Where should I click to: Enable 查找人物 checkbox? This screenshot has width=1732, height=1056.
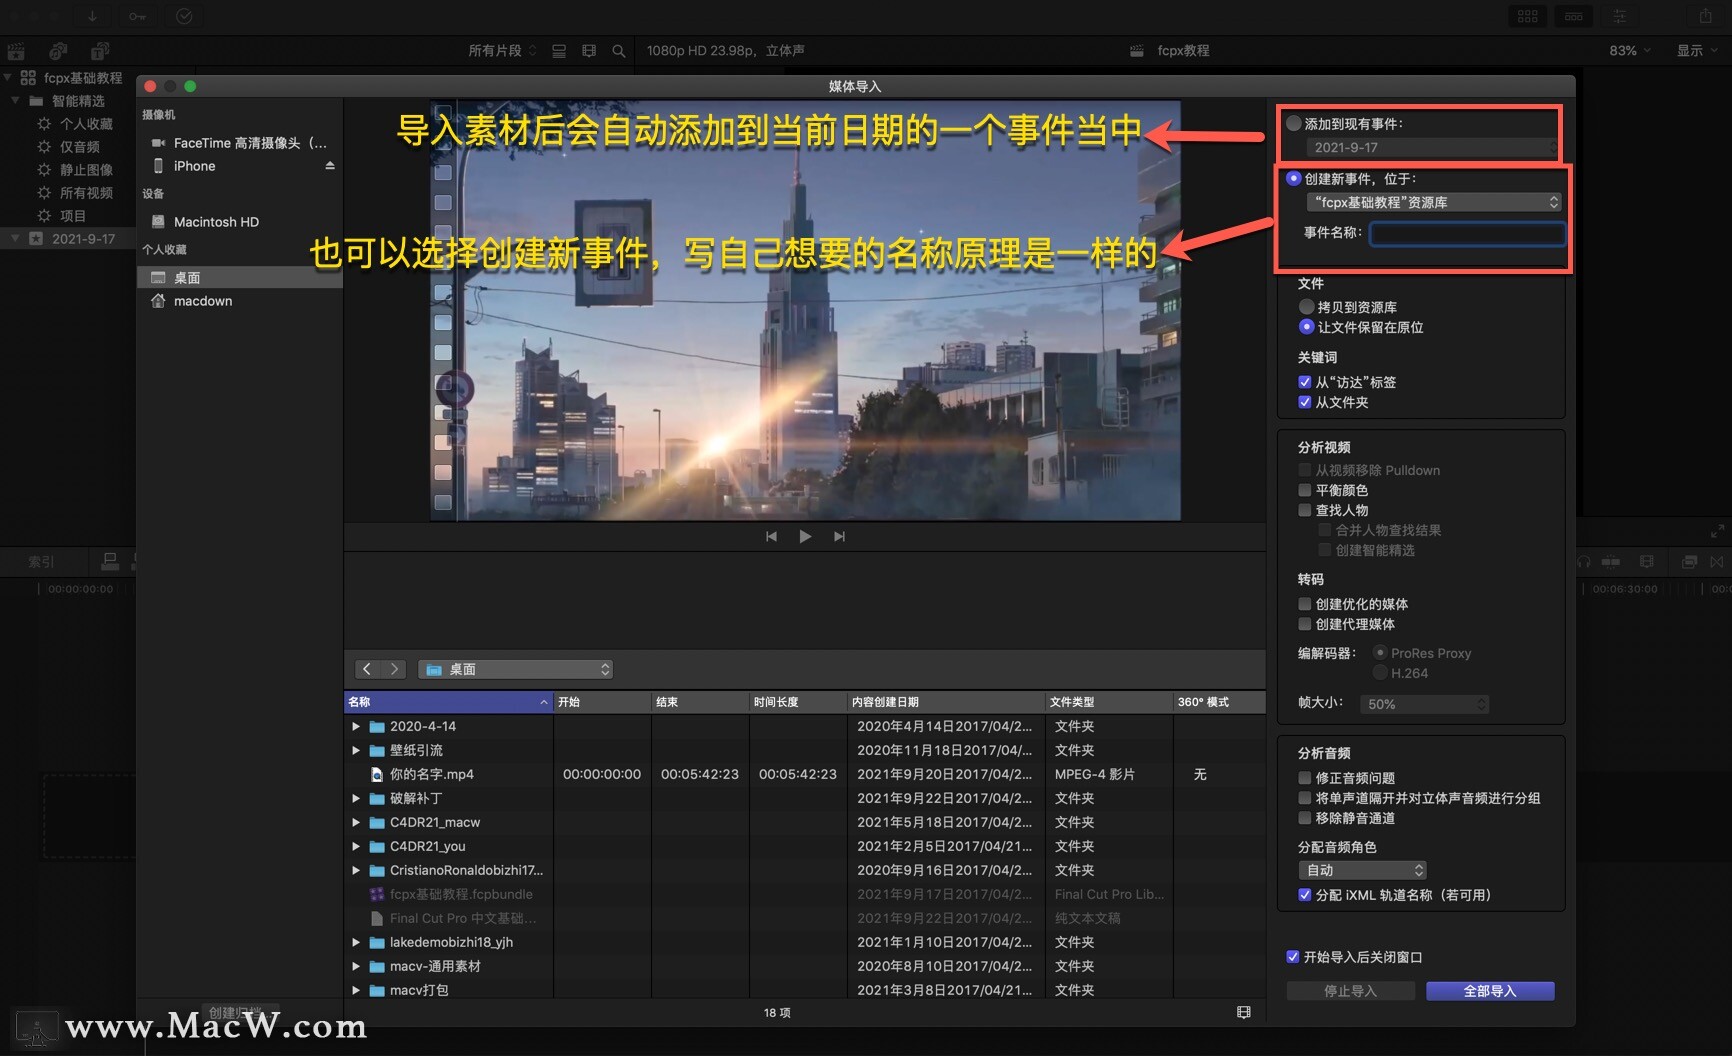tap(1304, 510)
